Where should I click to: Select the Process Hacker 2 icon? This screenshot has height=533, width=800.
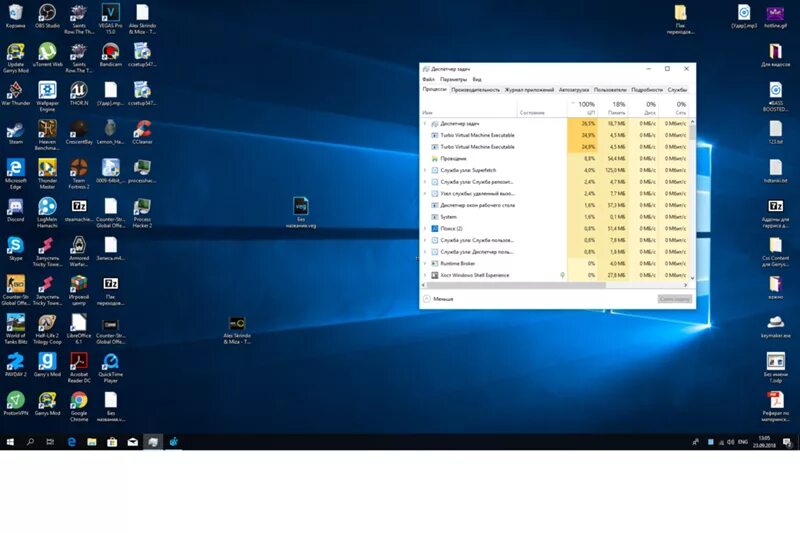click(142, 213)
